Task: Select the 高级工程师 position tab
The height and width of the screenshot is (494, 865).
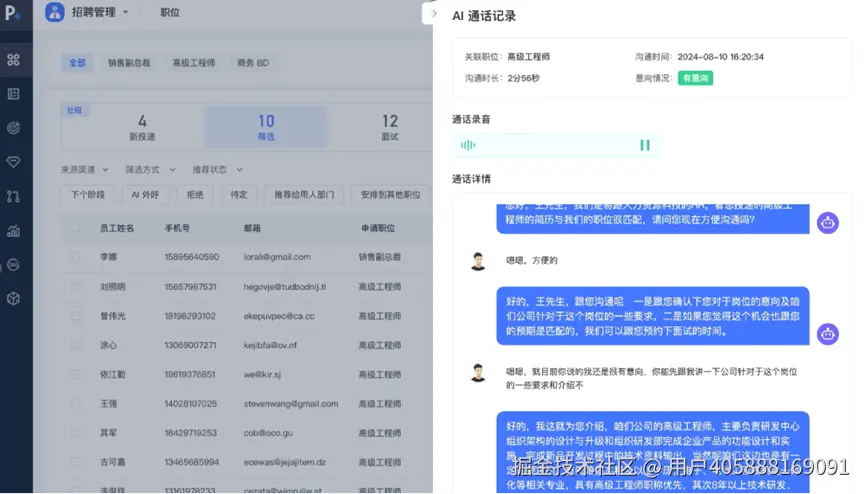Action: (x=194, y=63)
